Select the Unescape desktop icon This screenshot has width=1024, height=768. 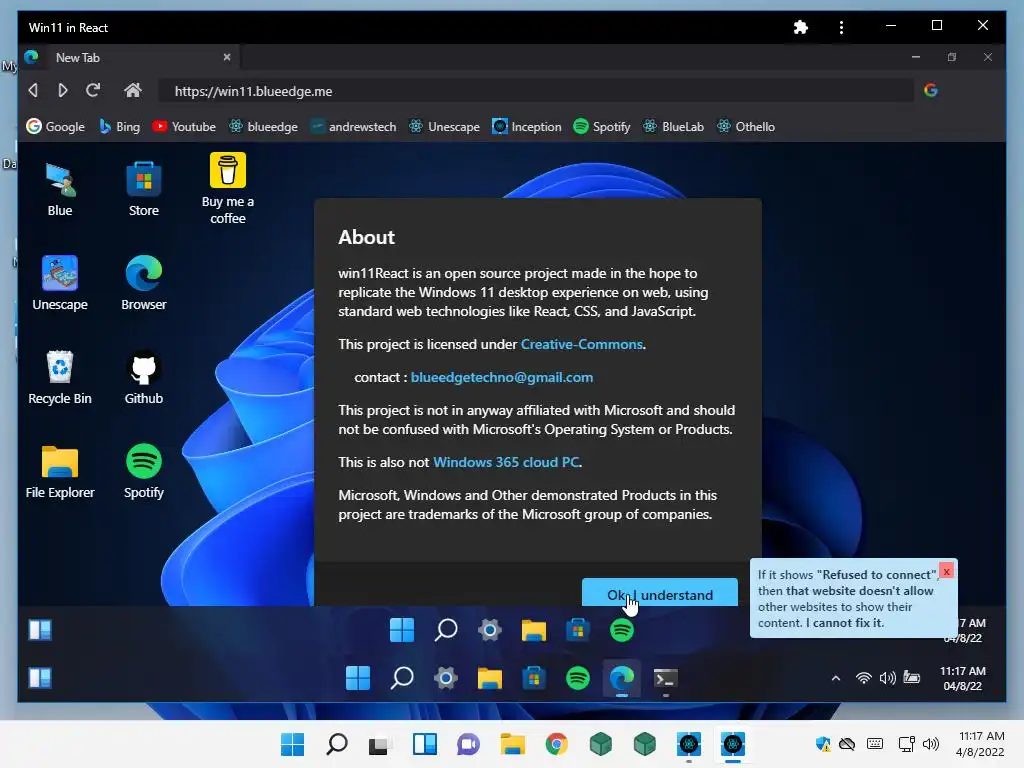click(x=59, y=283)
